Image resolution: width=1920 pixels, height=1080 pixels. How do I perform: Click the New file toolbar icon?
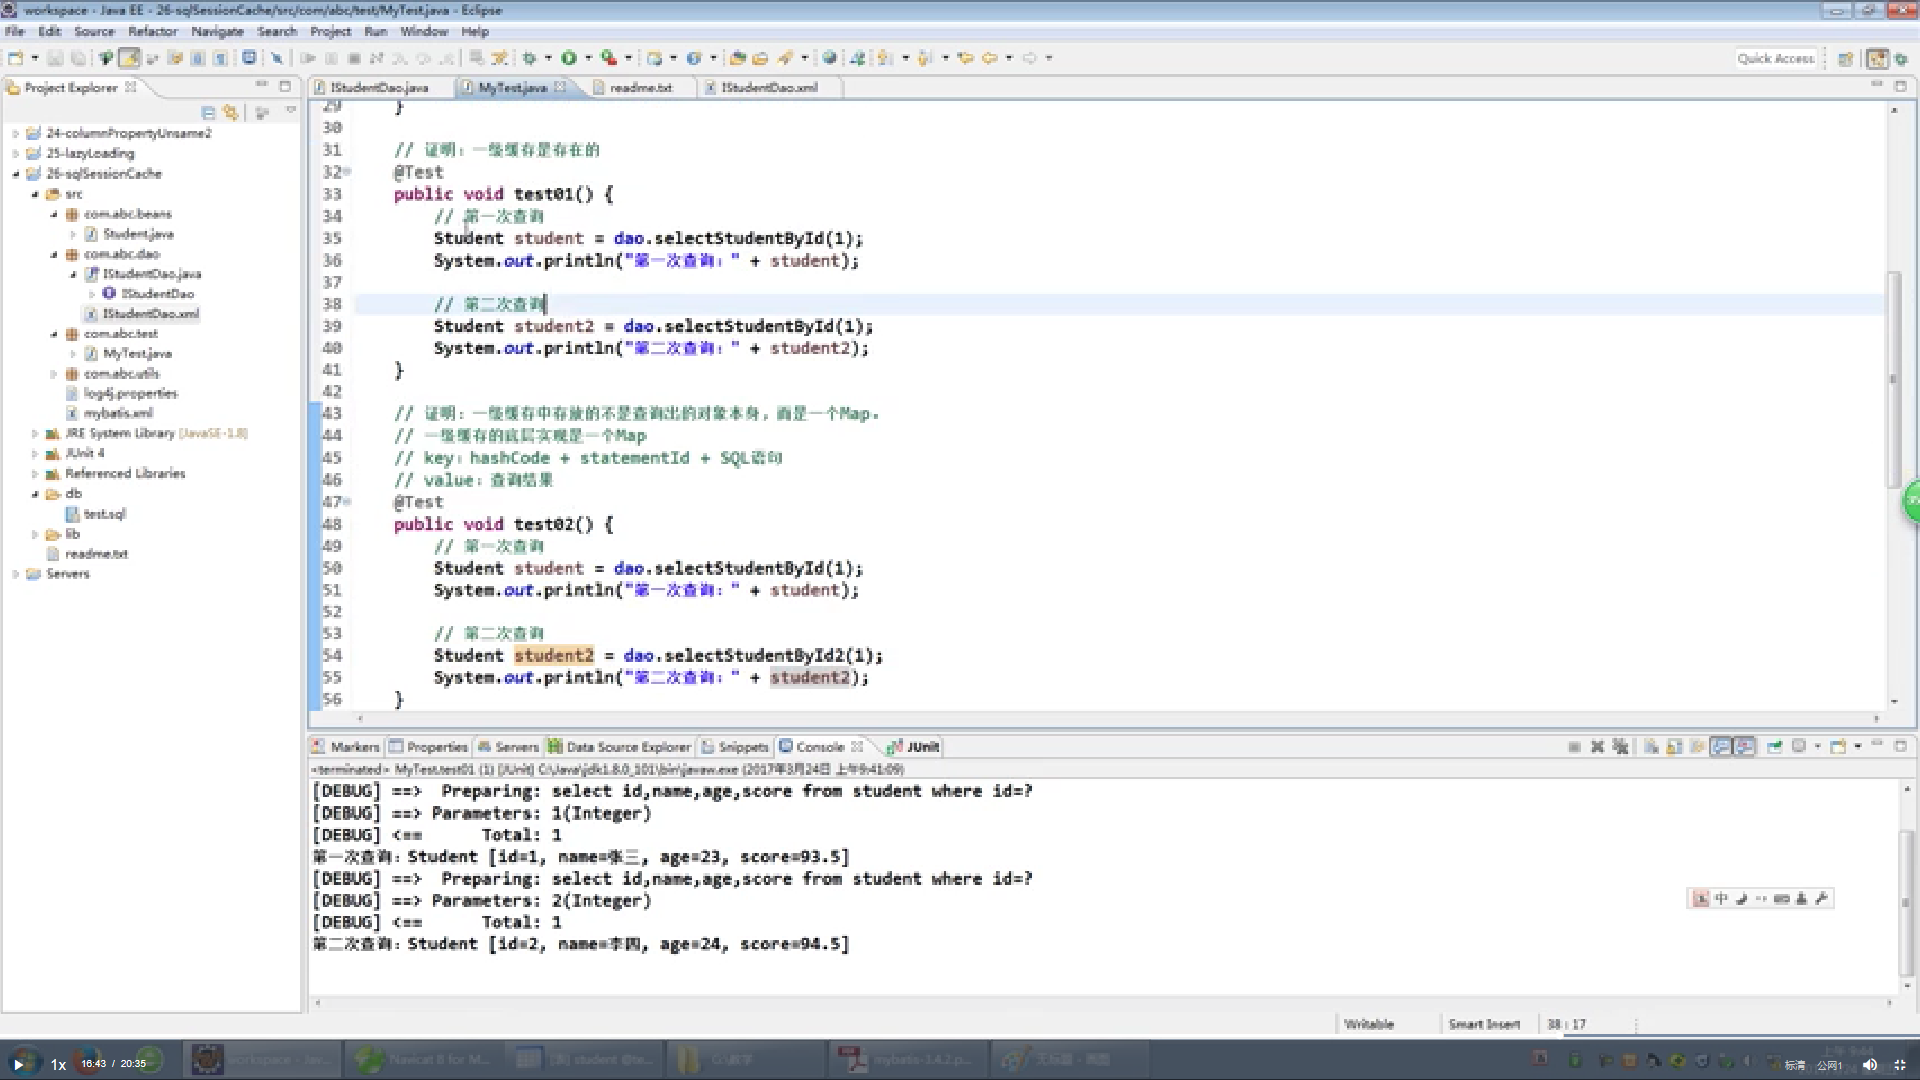point(16,58)
